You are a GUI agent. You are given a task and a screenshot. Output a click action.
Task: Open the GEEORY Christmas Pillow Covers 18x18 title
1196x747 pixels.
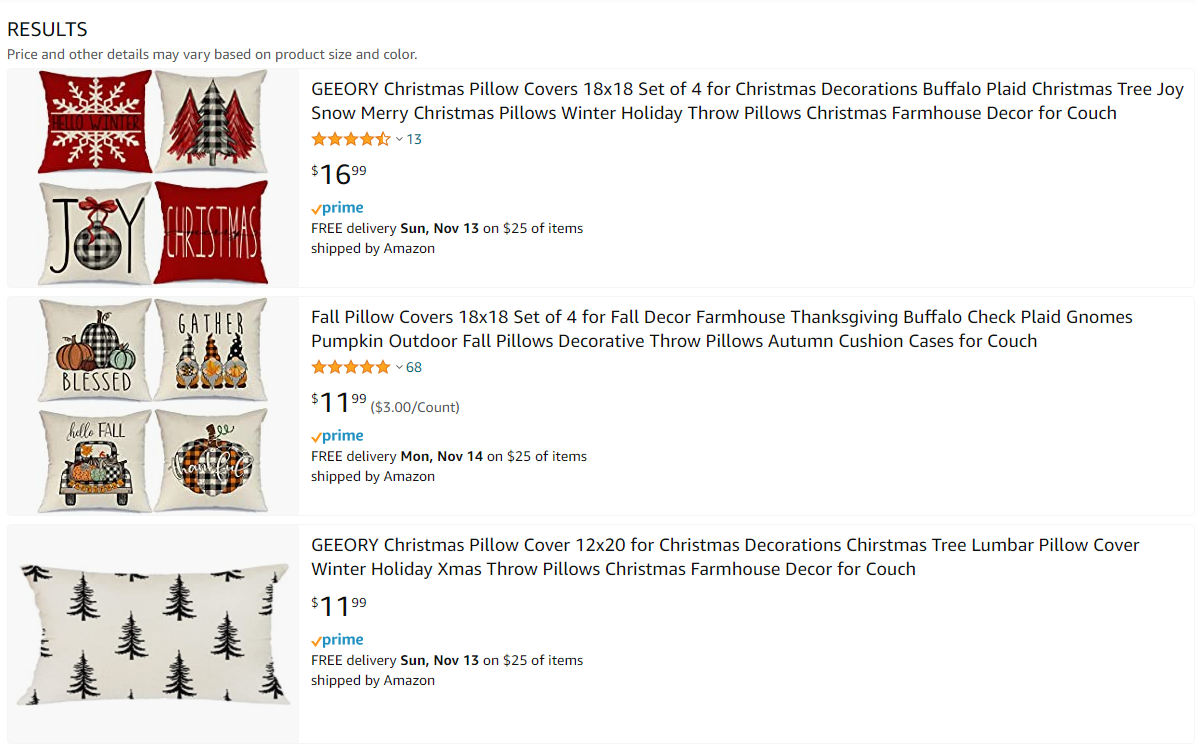747,101
